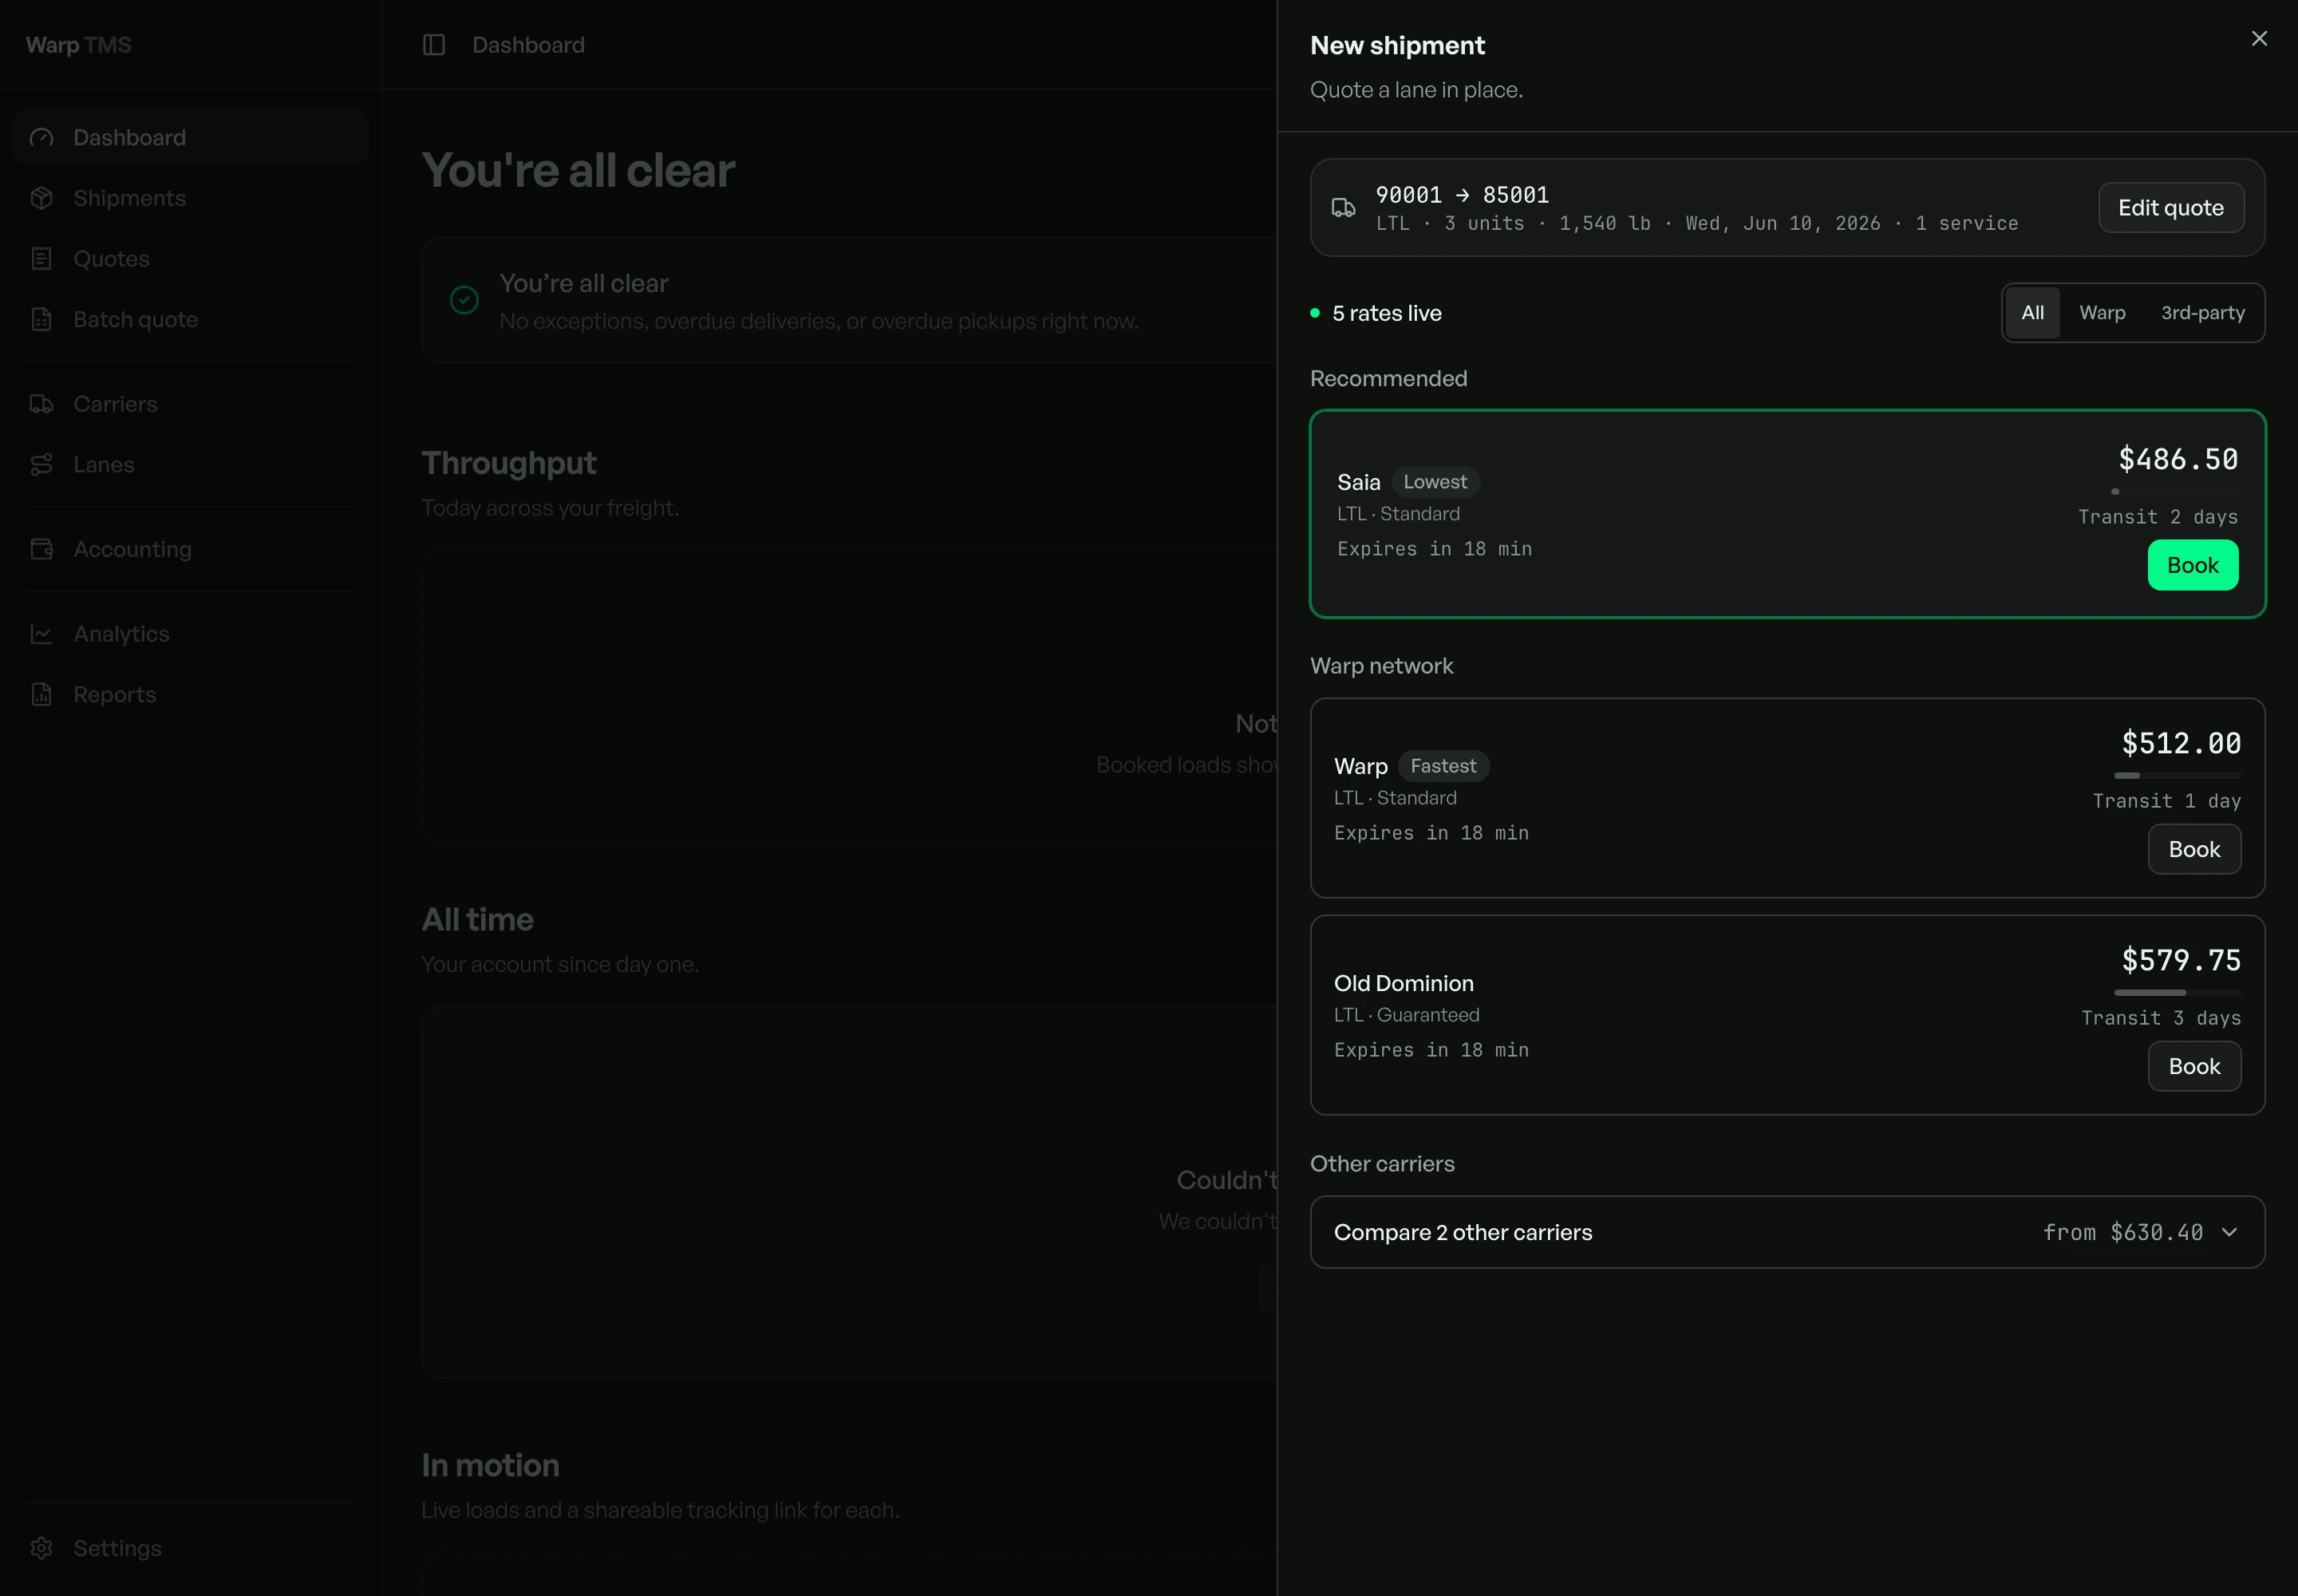Image resolution: width=2298 pixels, height=1596 pixels.
Task: Click the $486.50 price
Action: 2178,459
